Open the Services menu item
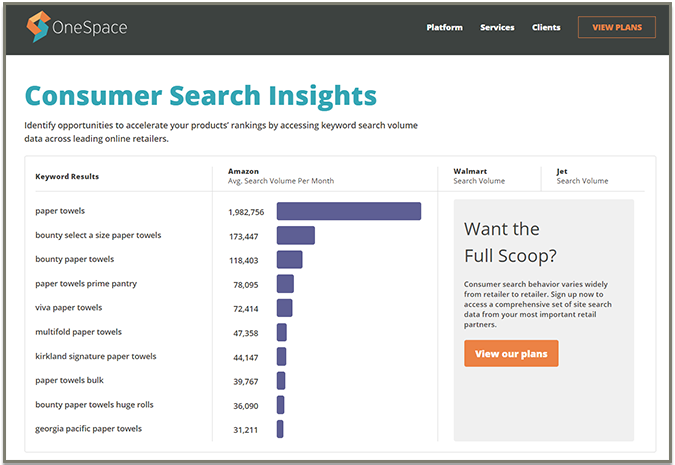The image size is (675, 465). 497,28
